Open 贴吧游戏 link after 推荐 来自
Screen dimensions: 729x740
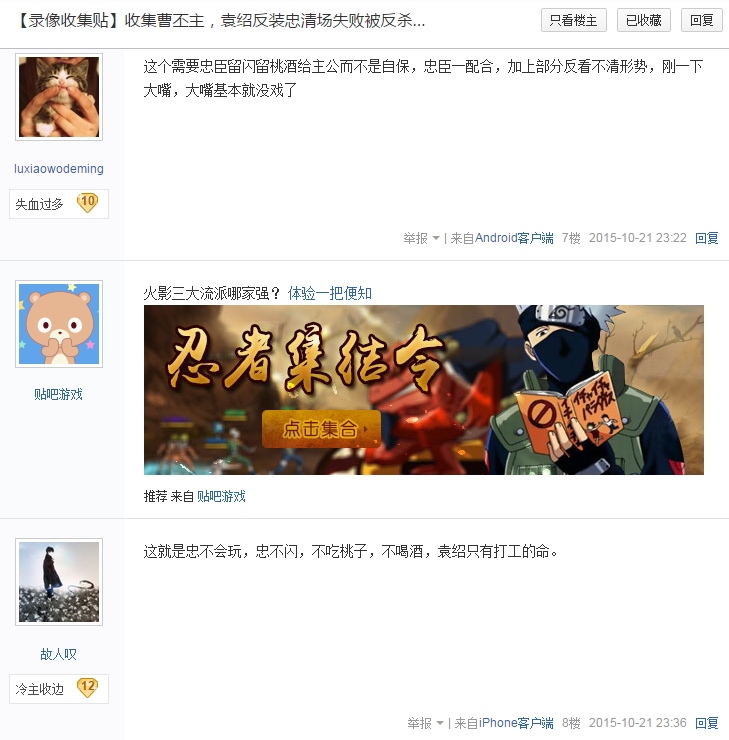(x=221, y=496)
